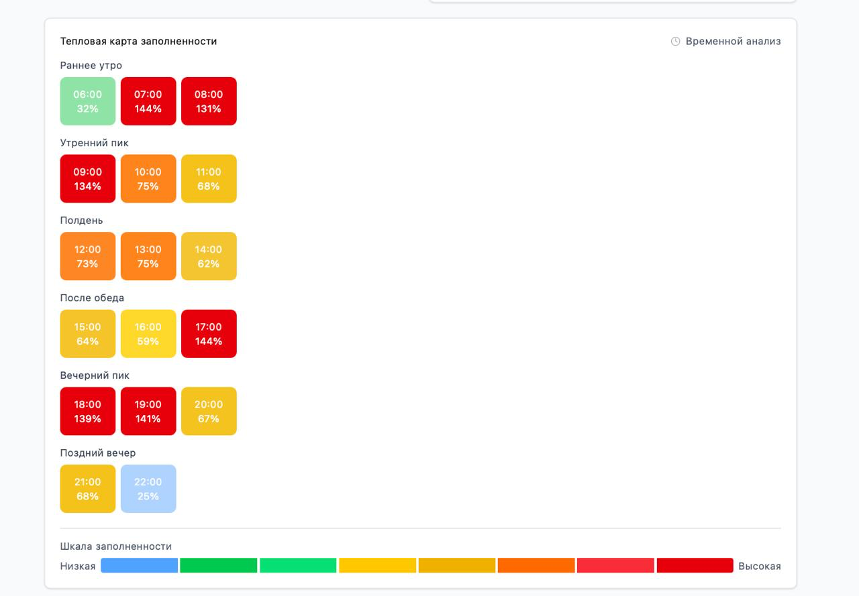
Task: Click the 14:00 cell showing 62%
Action: pyautogui.click(x=209, y=256)
